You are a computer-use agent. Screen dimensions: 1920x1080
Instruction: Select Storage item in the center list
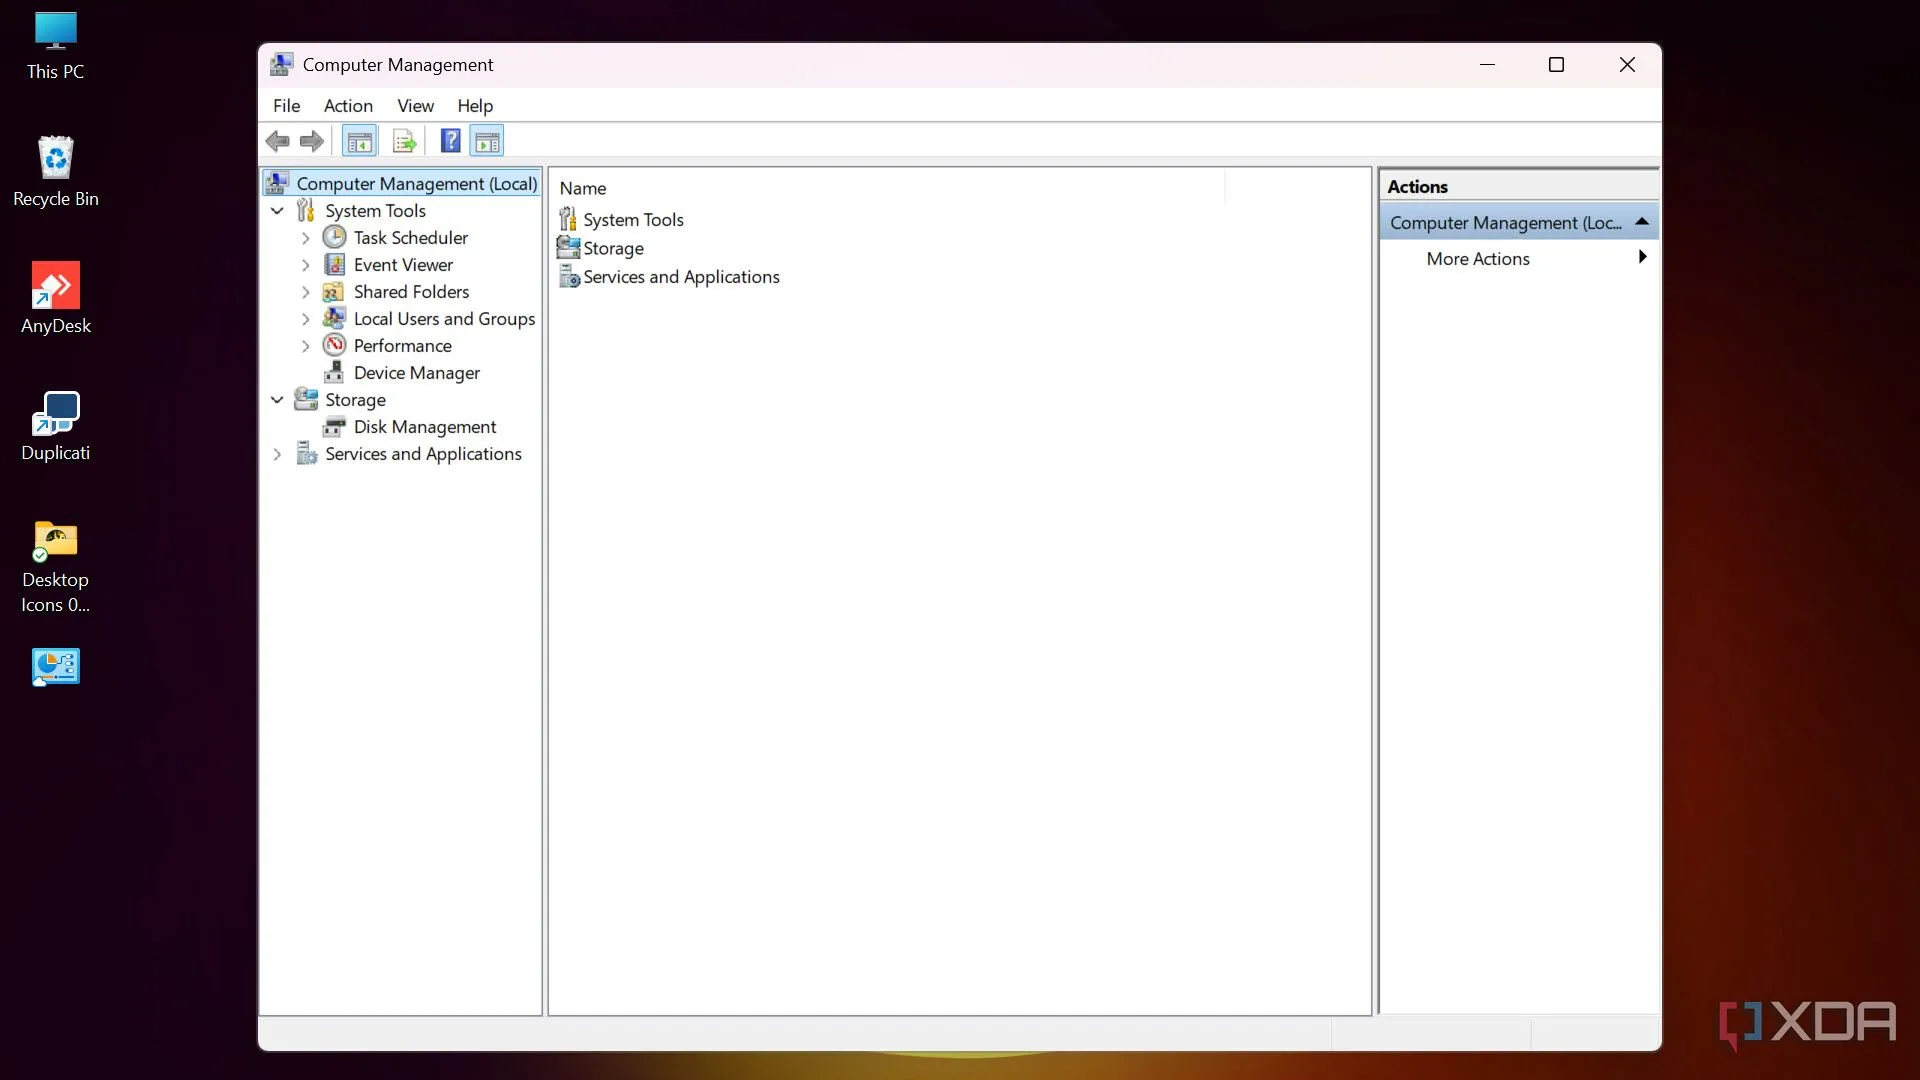tap(613, 249)
